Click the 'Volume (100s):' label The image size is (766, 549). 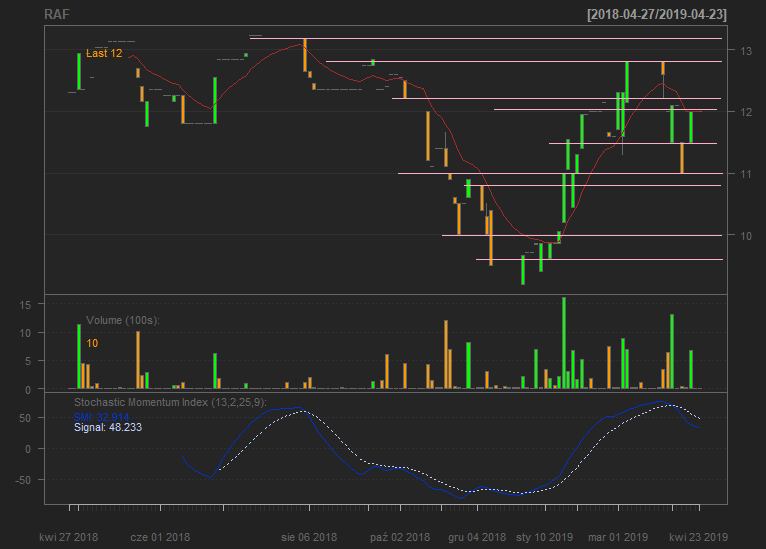[x=123, y=320]
